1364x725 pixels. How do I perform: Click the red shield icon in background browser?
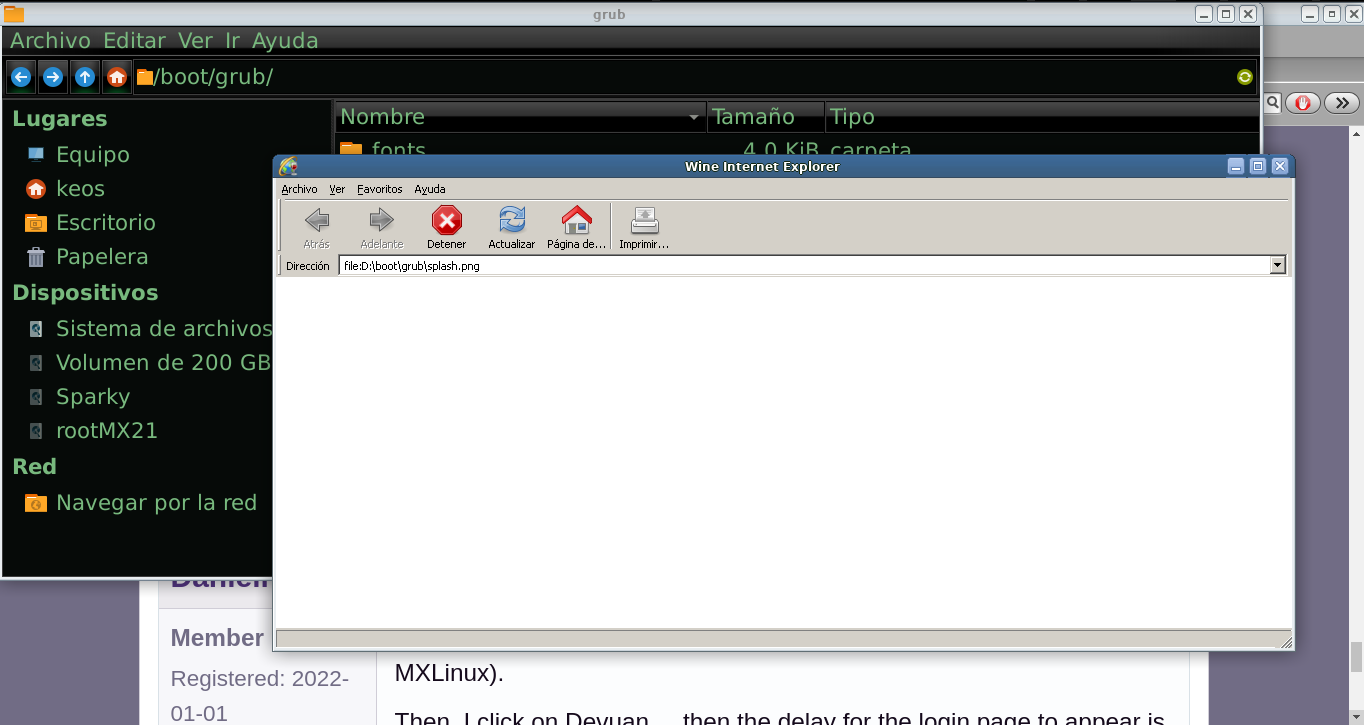[1303, 102]
